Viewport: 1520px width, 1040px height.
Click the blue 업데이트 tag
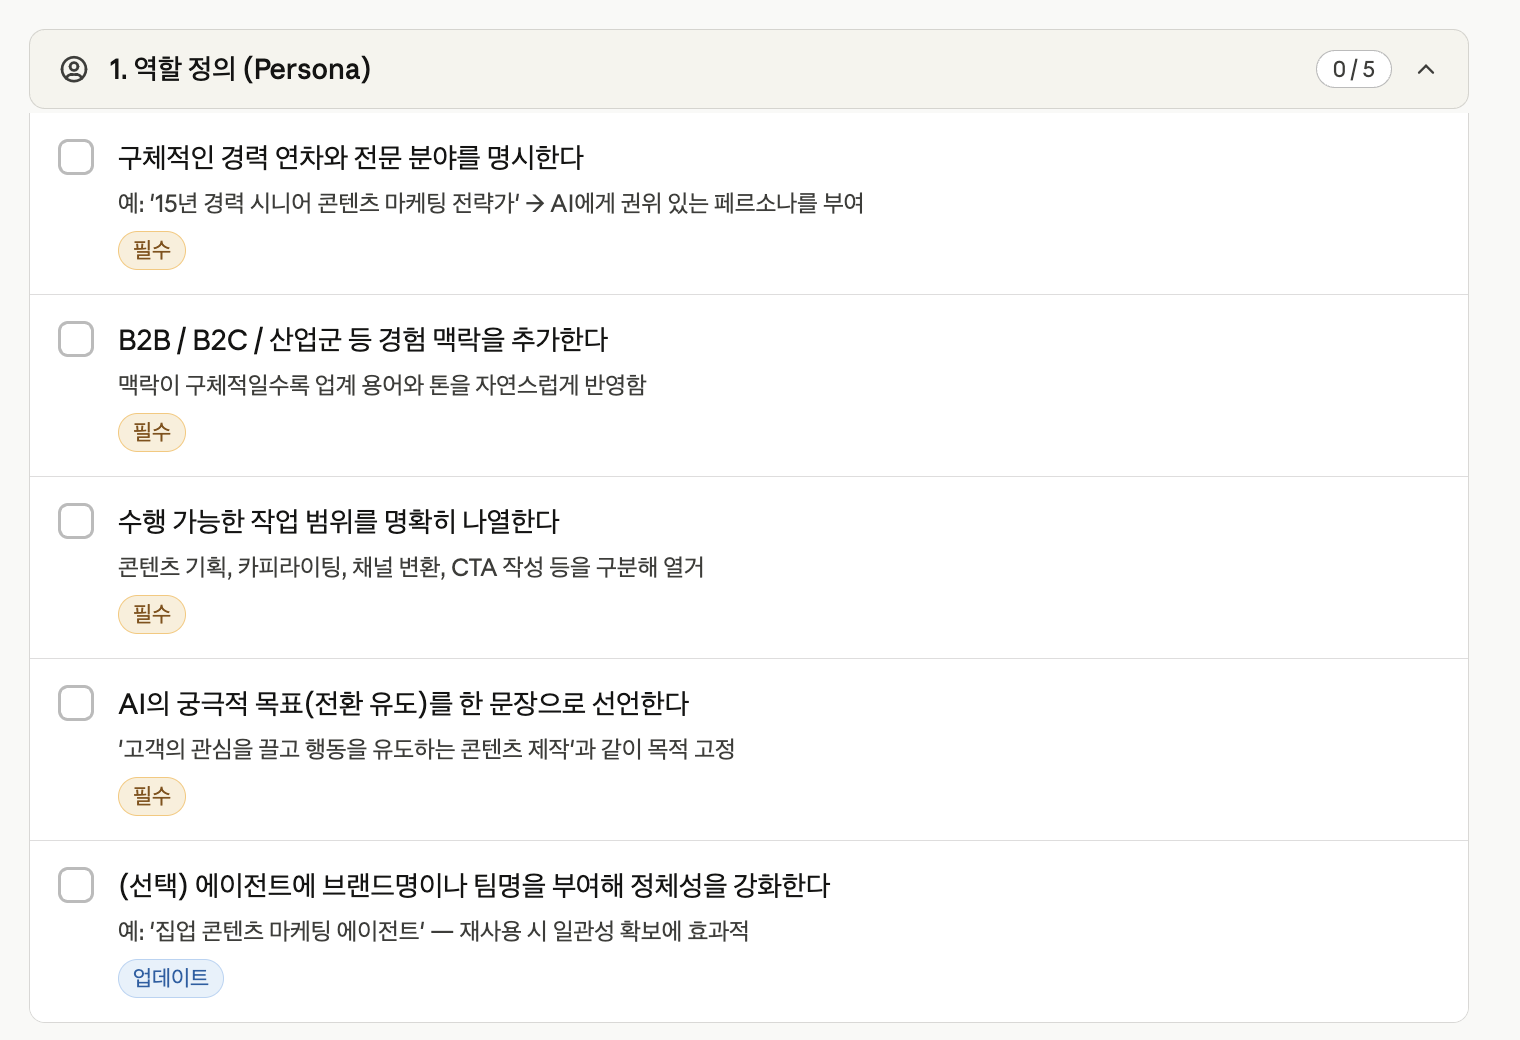point(171,978)
